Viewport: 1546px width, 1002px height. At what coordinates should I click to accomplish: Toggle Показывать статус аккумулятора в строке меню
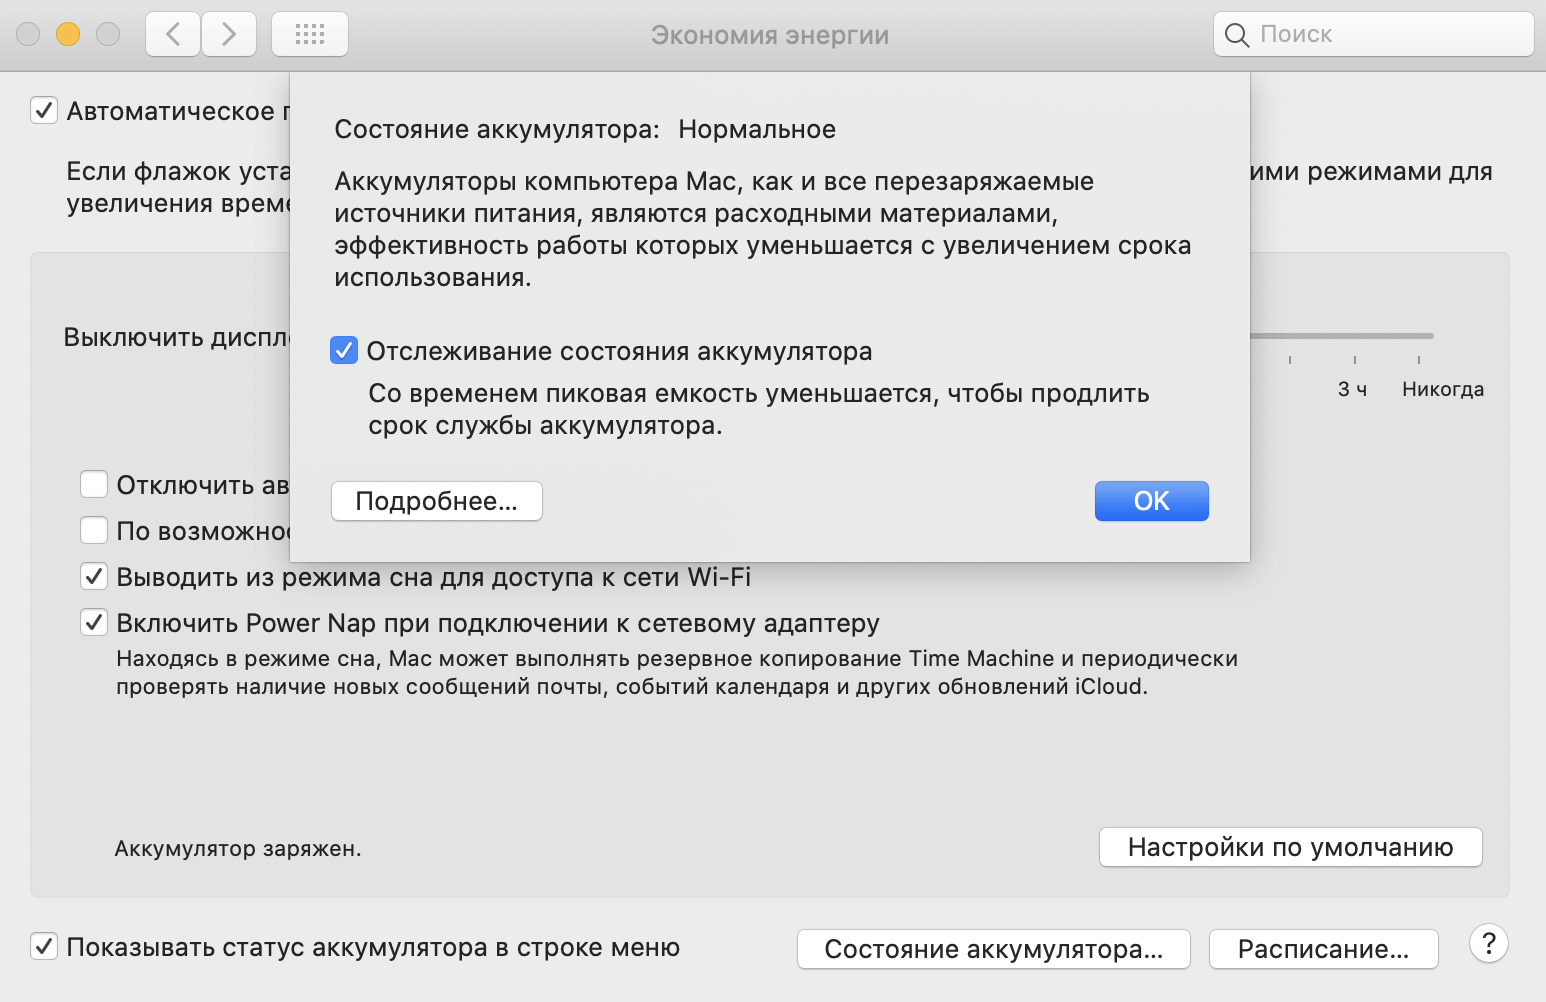44,946
